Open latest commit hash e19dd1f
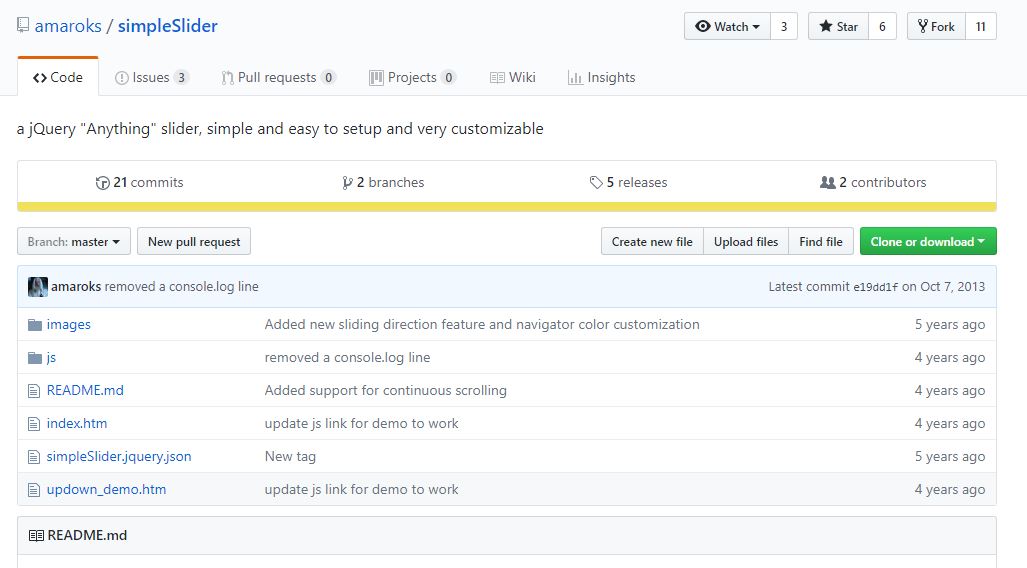The height and width of the screenshot is (568, 1027). click(x=876, y=288)
